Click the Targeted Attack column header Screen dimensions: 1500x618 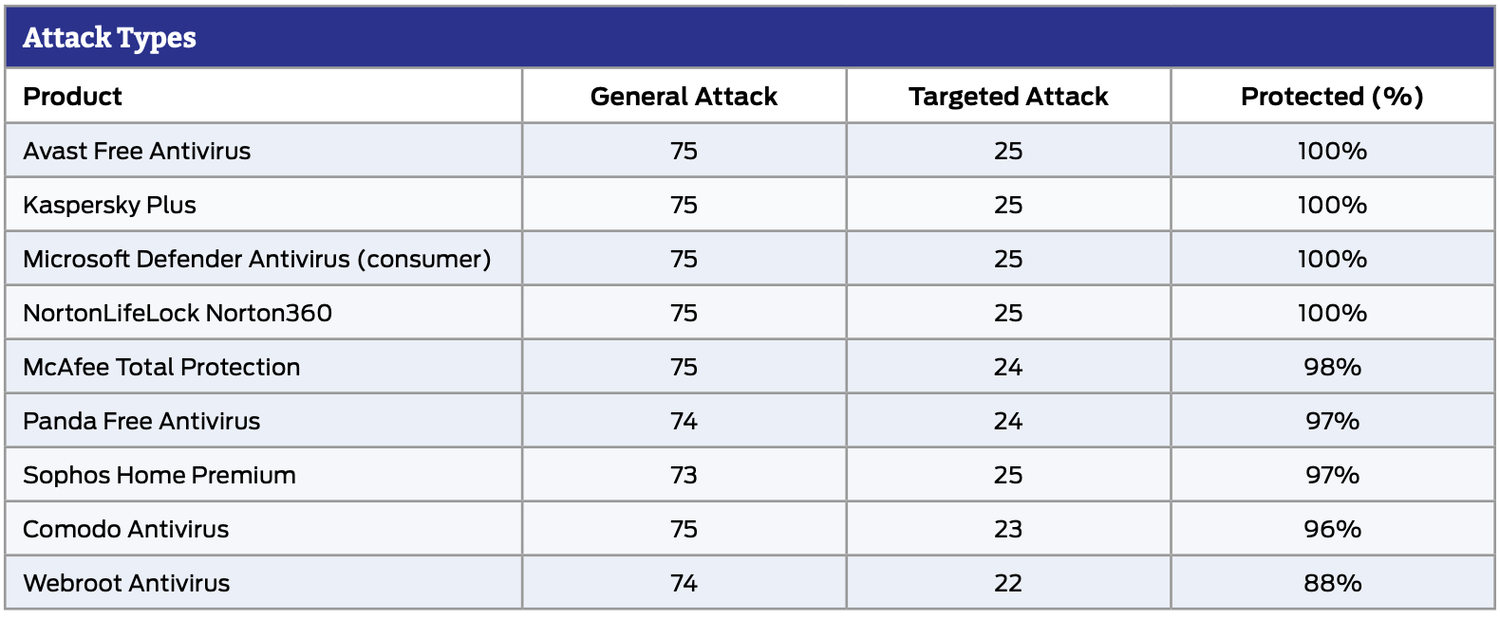click(1008, 96)
